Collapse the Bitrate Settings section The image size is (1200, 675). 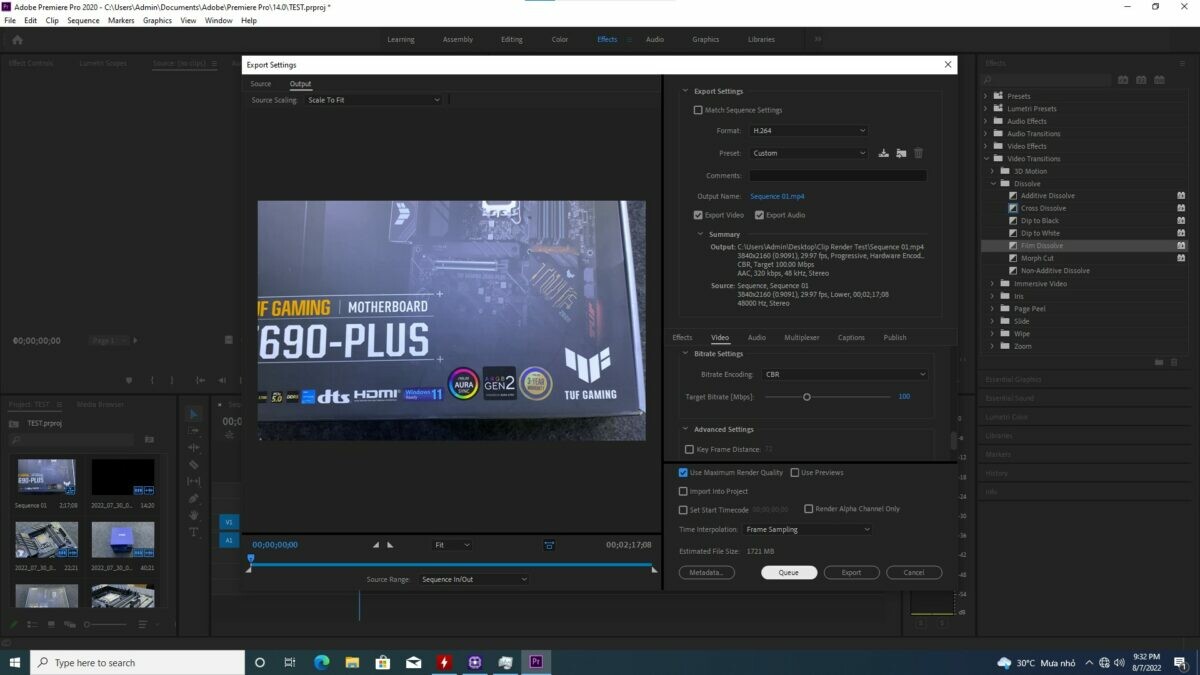pyautogui.click(x=685, y=354)
